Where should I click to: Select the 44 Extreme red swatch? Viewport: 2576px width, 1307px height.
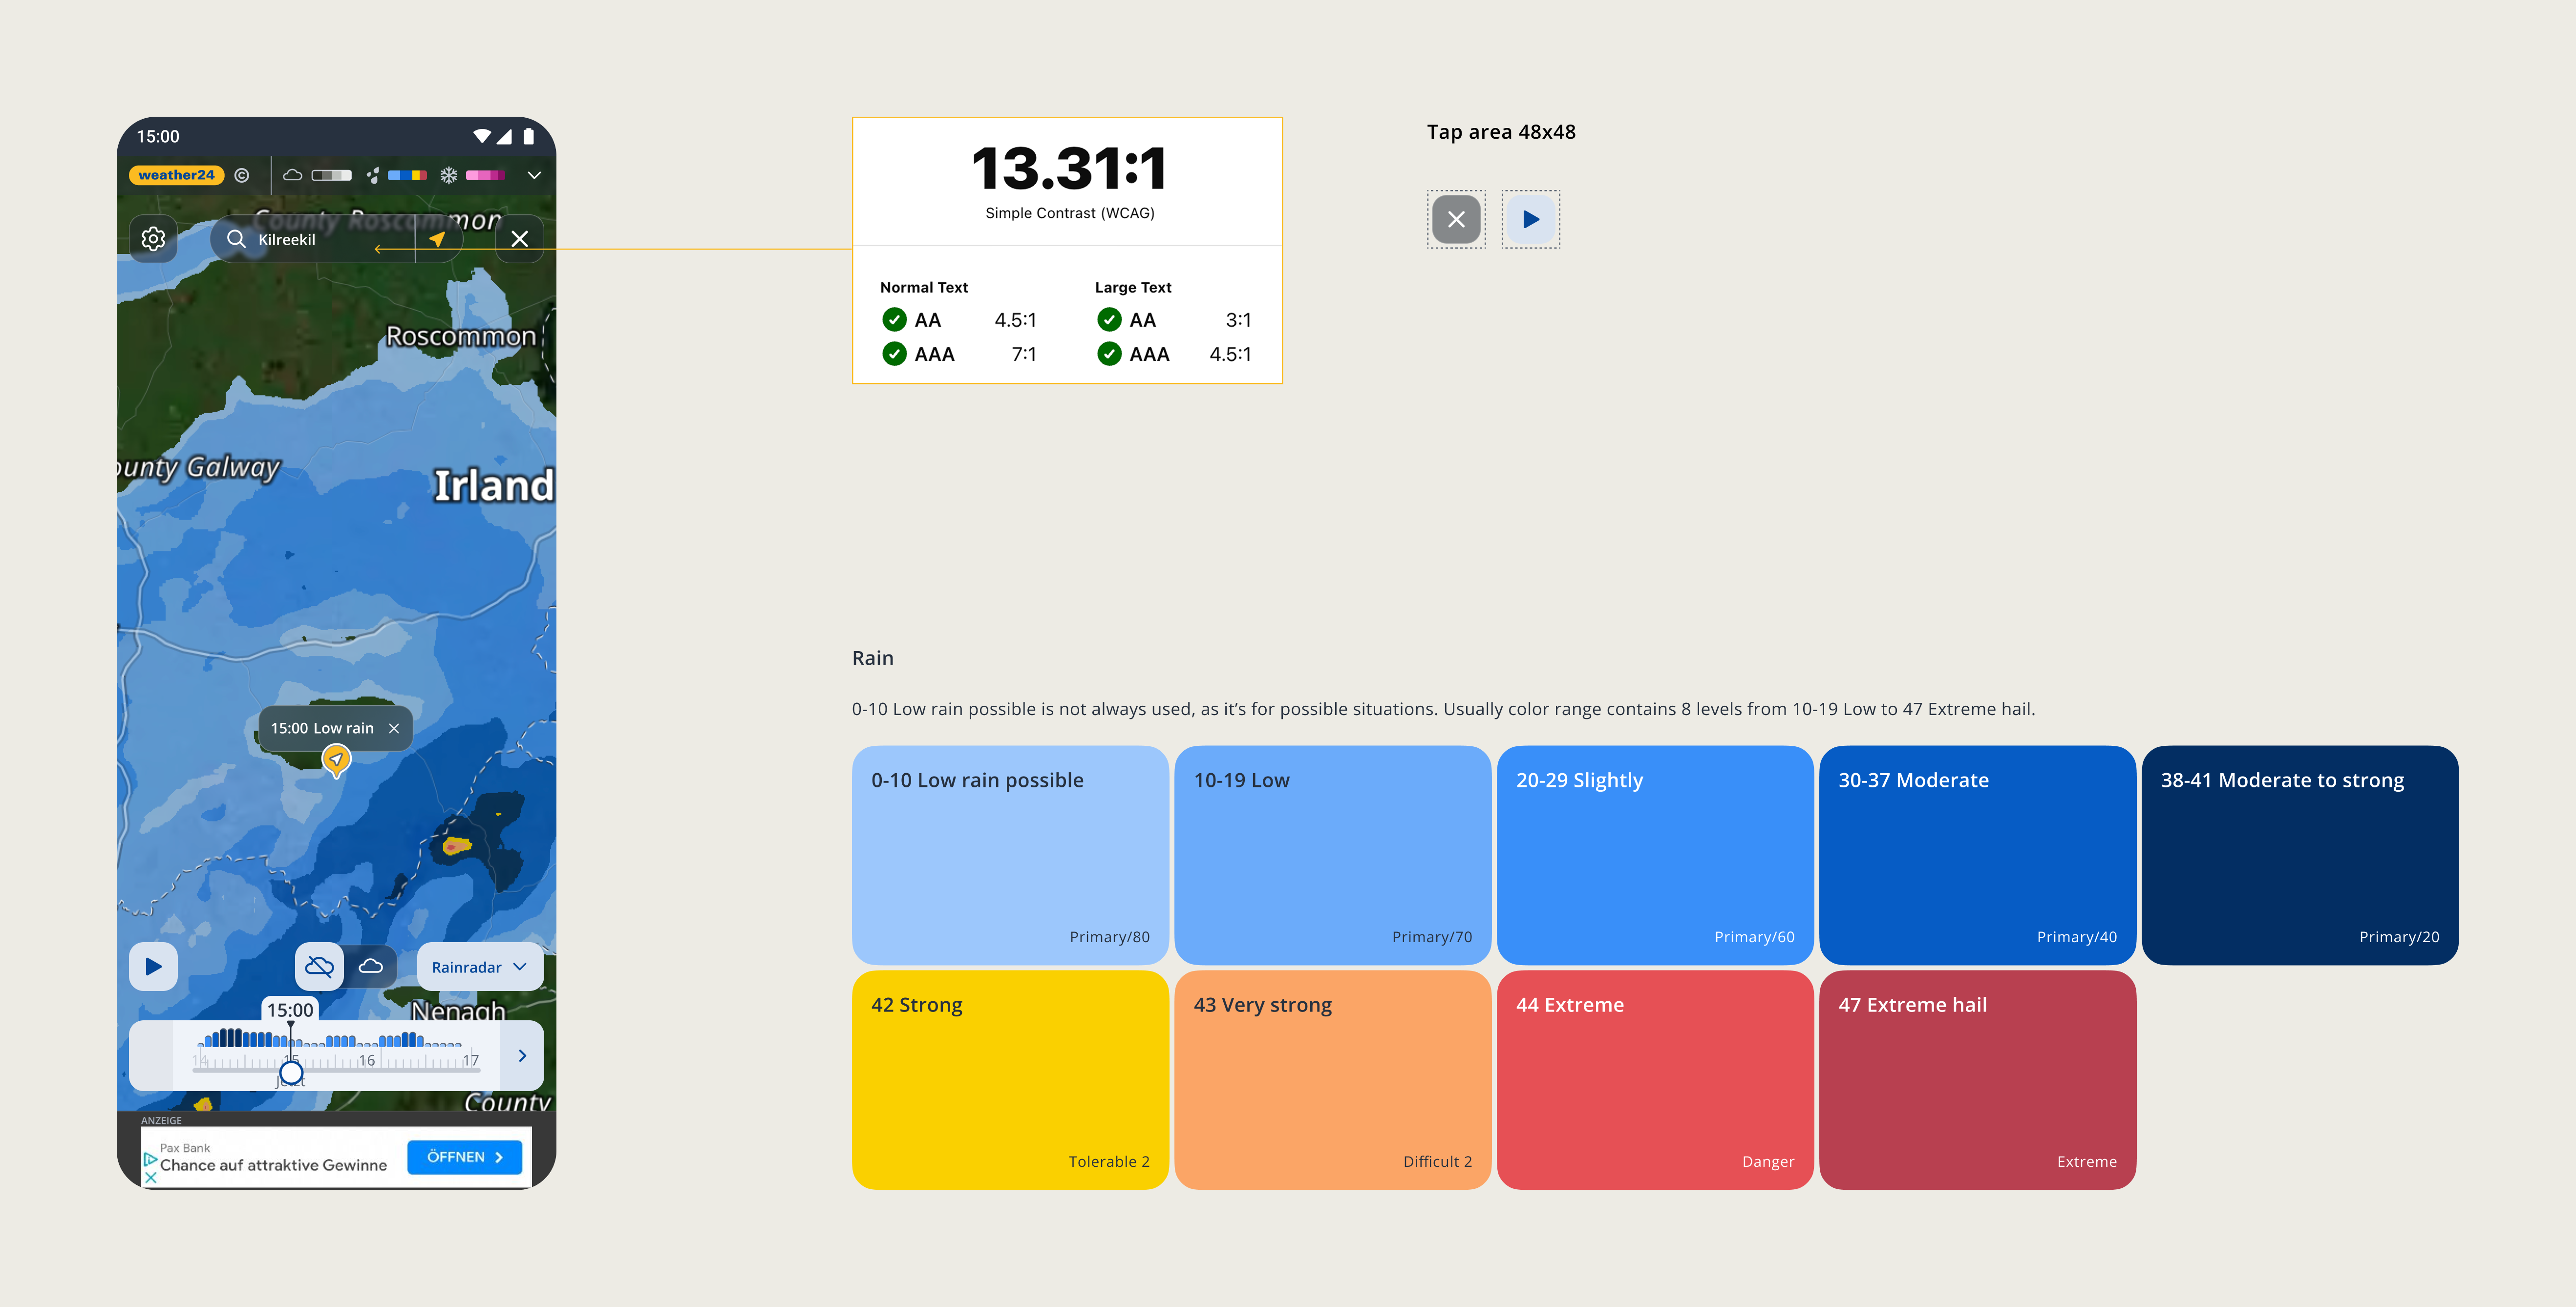coord(1655,1080)
